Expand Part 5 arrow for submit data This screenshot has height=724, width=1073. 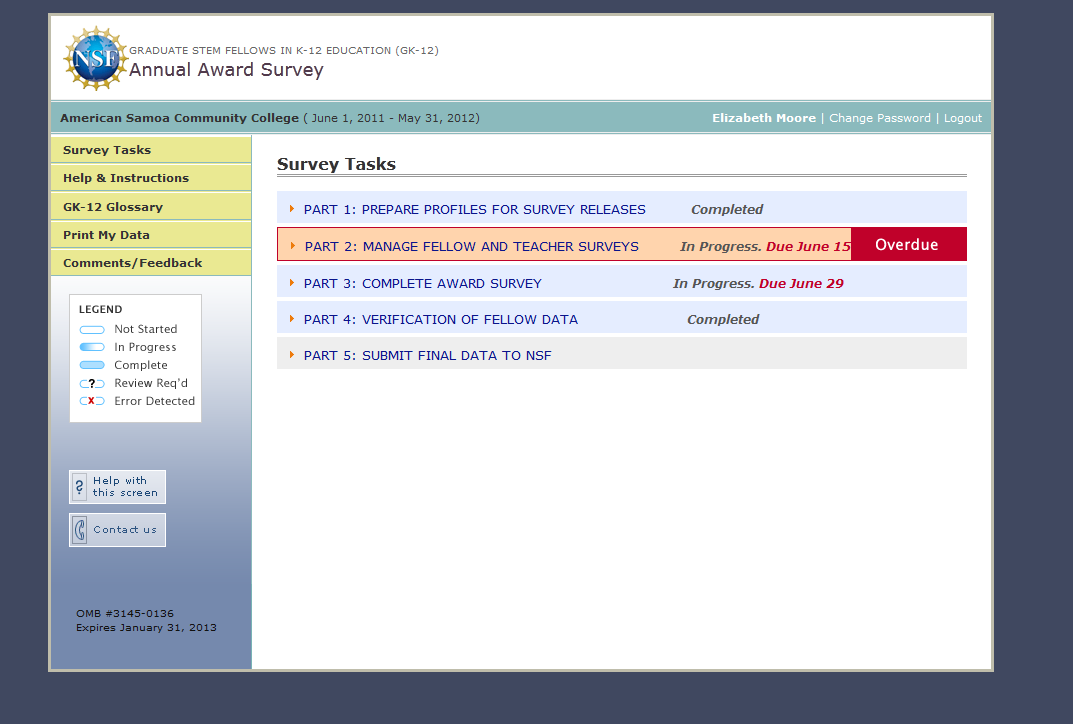click(292, 354)
